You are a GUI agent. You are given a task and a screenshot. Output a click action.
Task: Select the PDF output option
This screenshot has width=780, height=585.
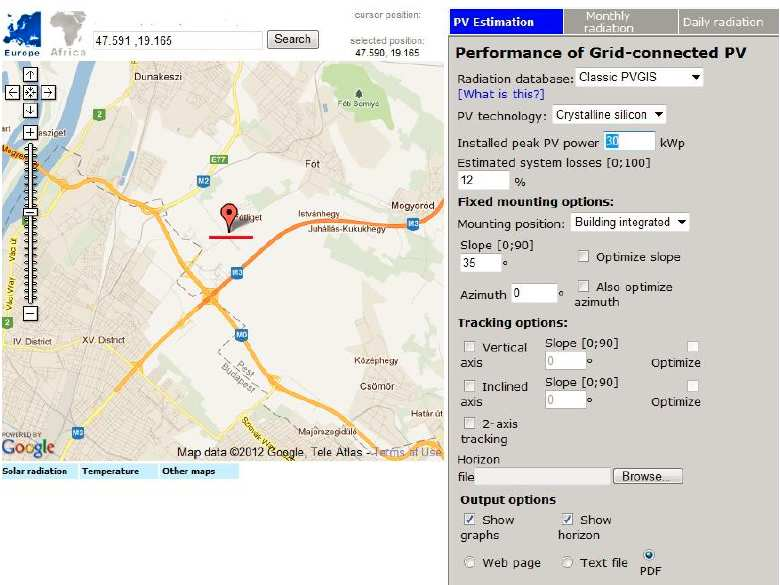click(649, 555)
